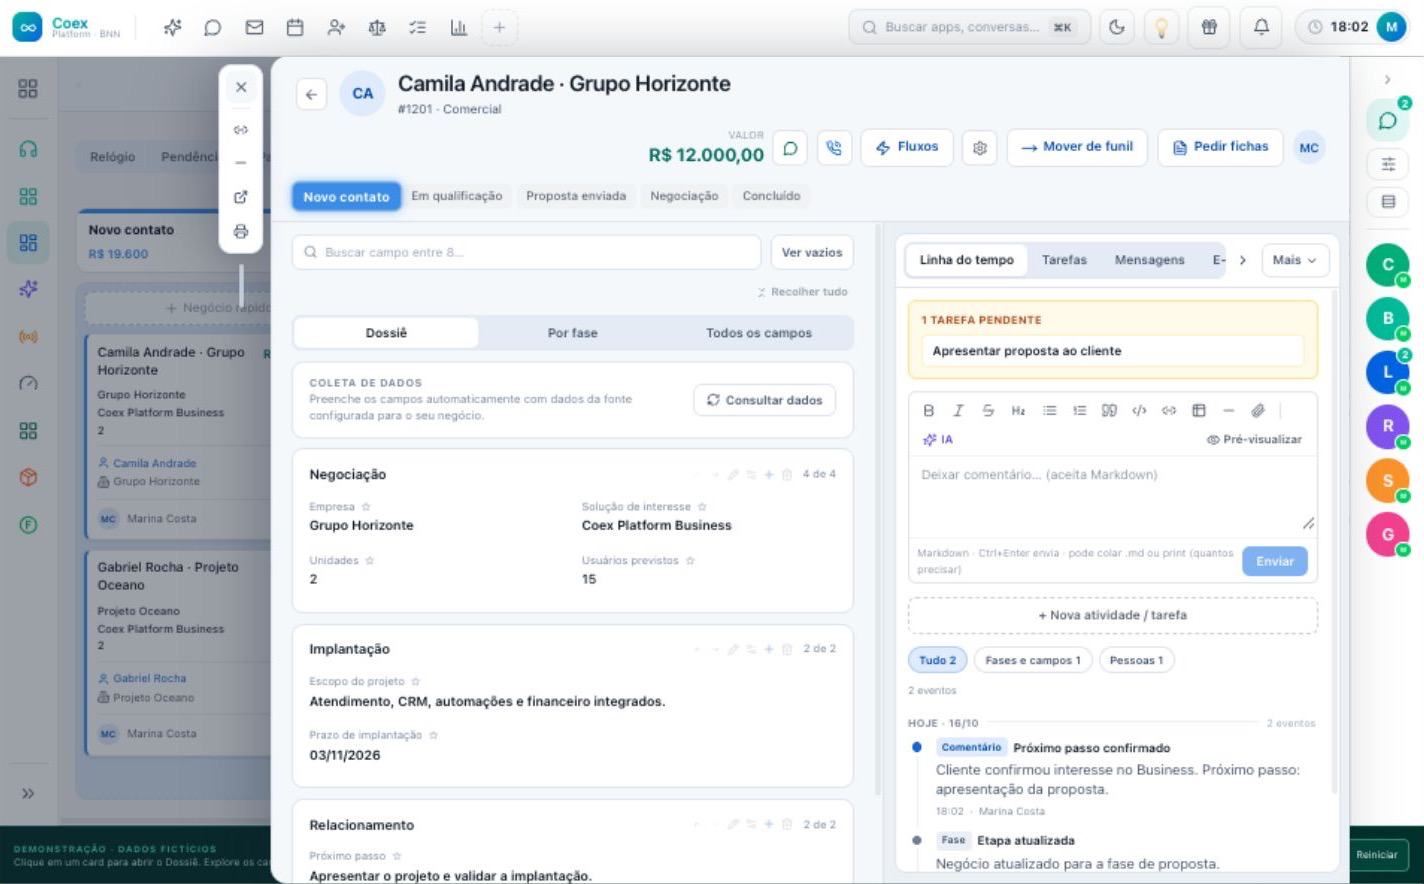Open pending task Apresentar proposta ao cliente
Viewport: 1424px width, 884px height.
click(1112, 351)
